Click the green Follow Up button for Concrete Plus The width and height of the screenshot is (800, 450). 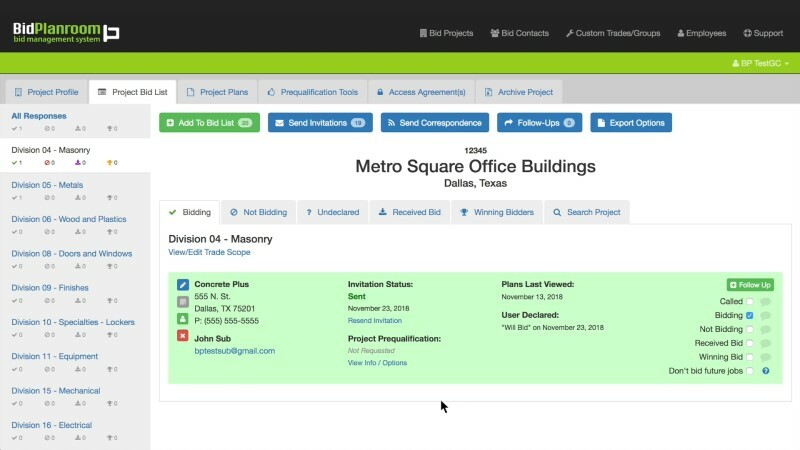750,285
